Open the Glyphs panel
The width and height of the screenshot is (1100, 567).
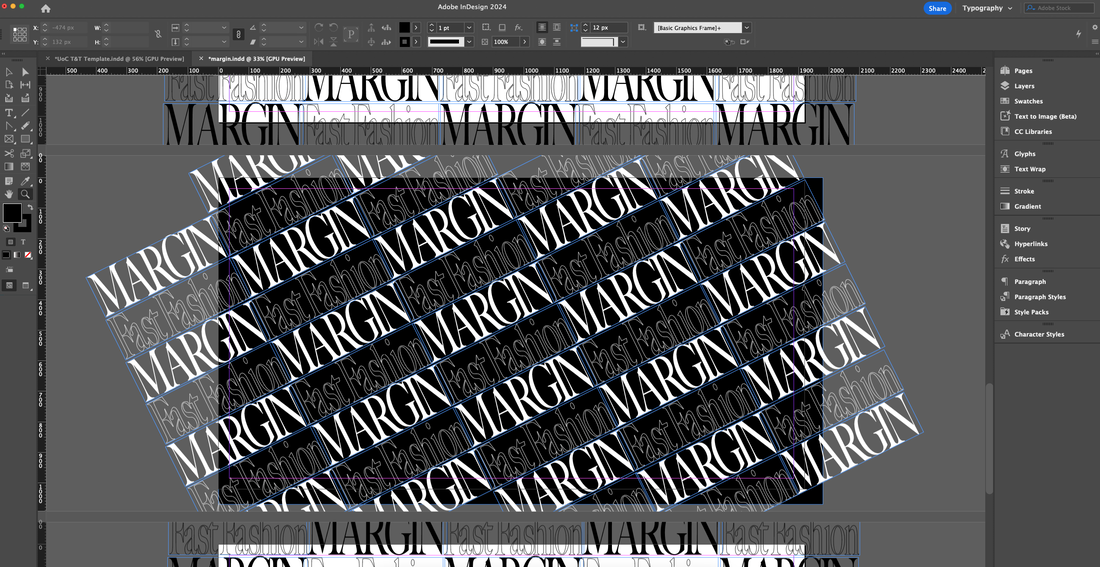[1024, 154]
